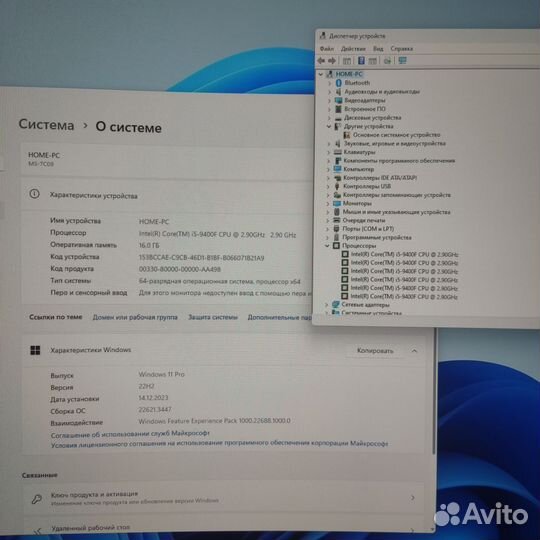Screen dimensions: 540x540
Task: Scan for hardware changes using monitor icon
Action: point(402,61)
